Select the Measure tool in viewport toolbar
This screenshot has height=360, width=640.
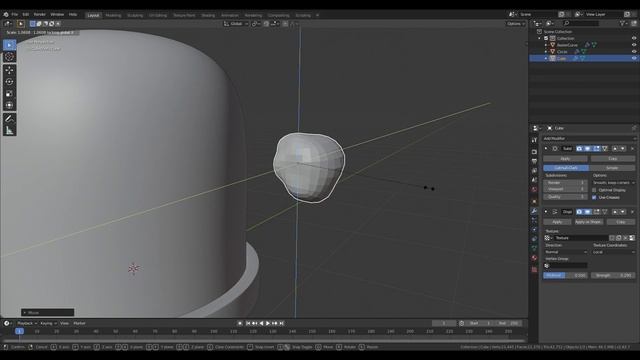tap(9, 131)
